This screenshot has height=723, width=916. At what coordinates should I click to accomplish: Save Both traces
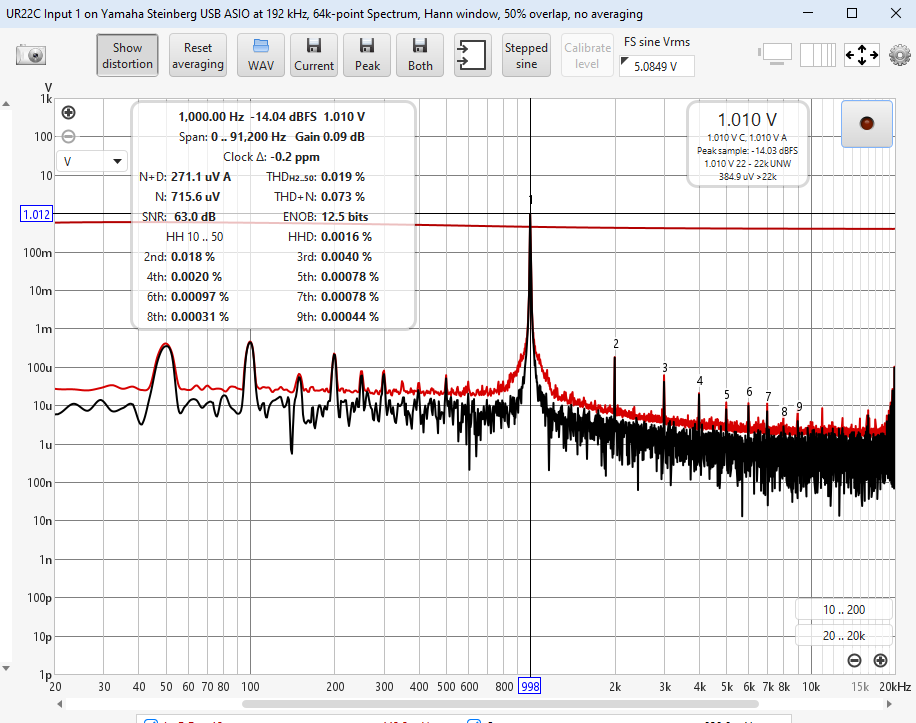pyautogui.click(x=420, y=55)
